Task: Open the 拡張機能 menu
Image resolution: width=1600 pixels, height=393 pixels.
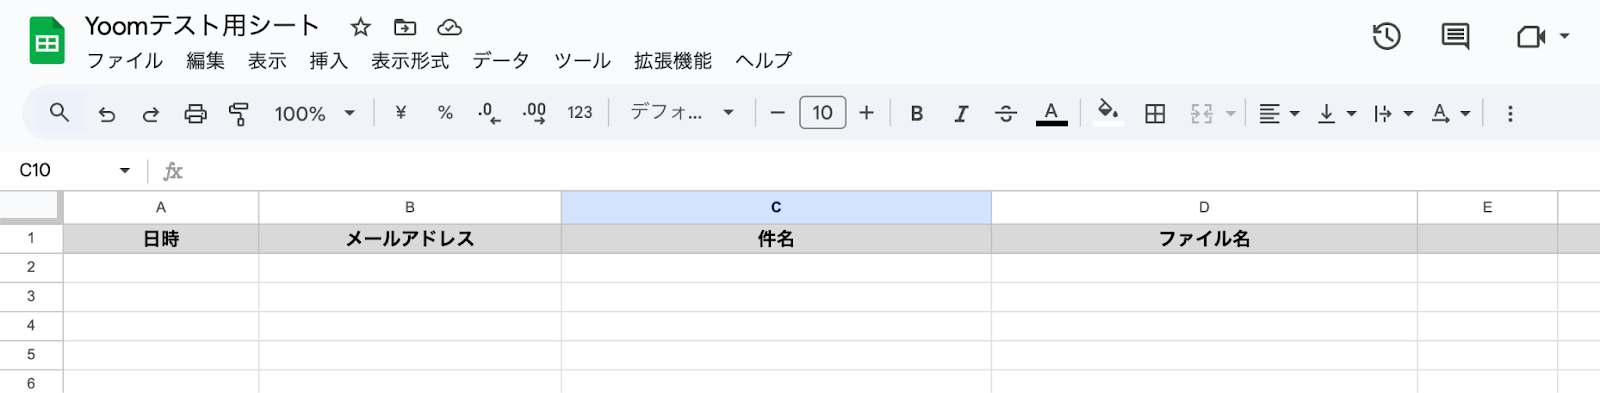Action: point(673,61)
